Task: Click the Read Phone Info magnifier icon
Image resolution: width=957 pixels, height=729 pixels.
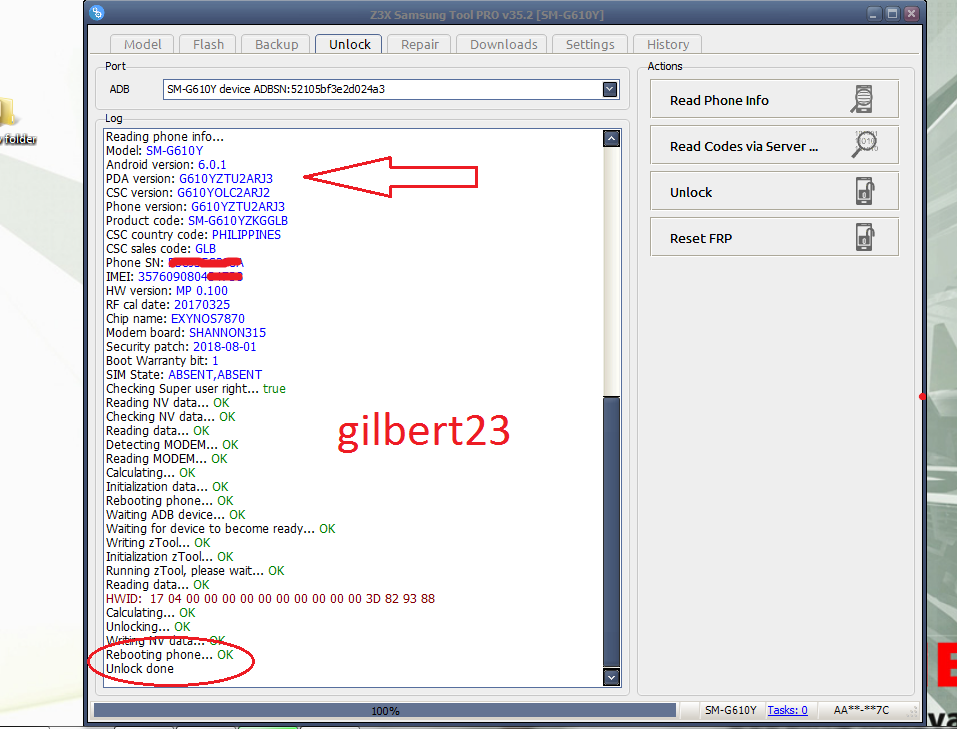Action: click(x=862, y=99)
